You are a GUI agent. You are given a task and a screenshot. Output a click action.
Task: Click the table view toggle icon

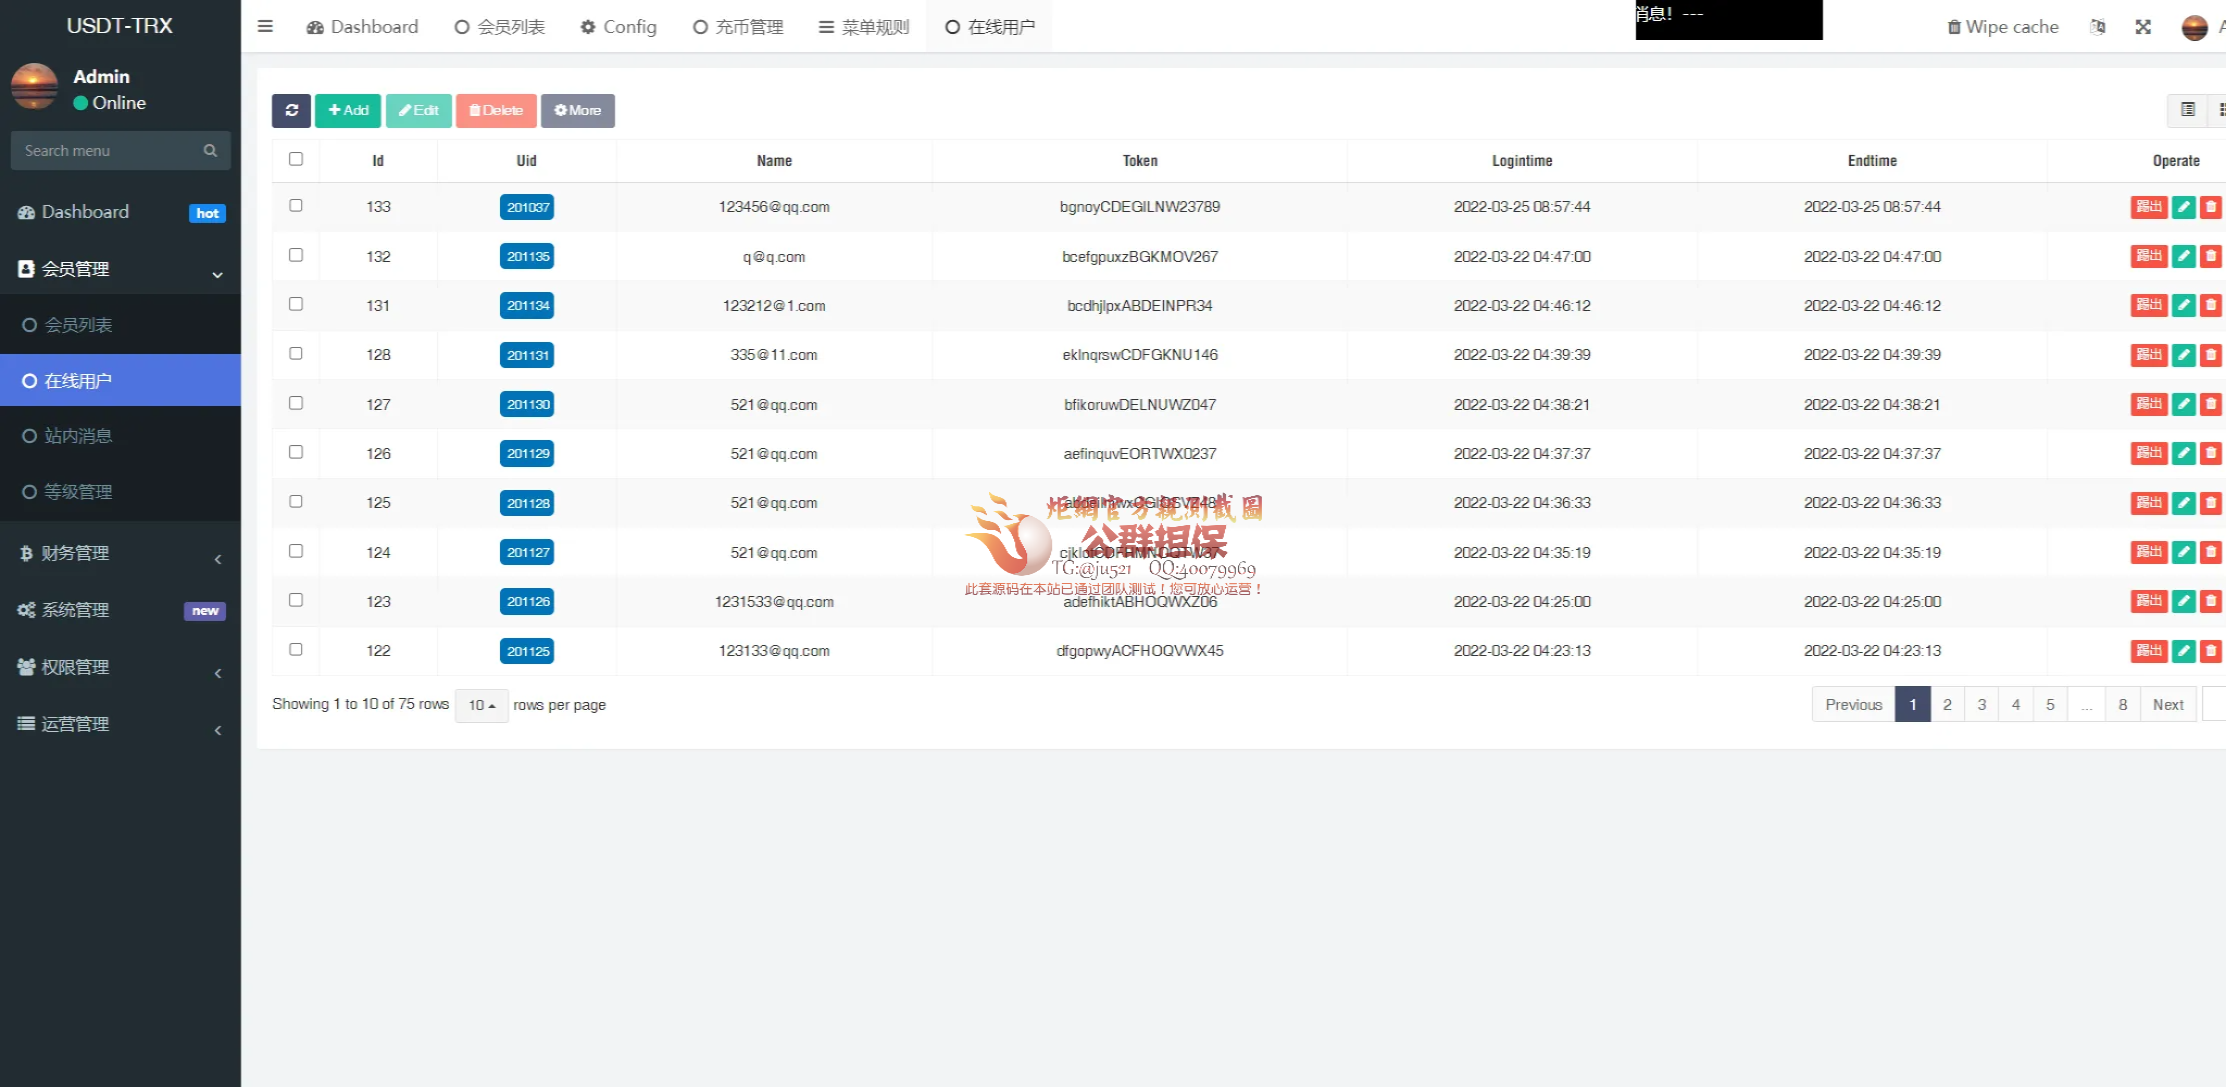pos(2187,110)
